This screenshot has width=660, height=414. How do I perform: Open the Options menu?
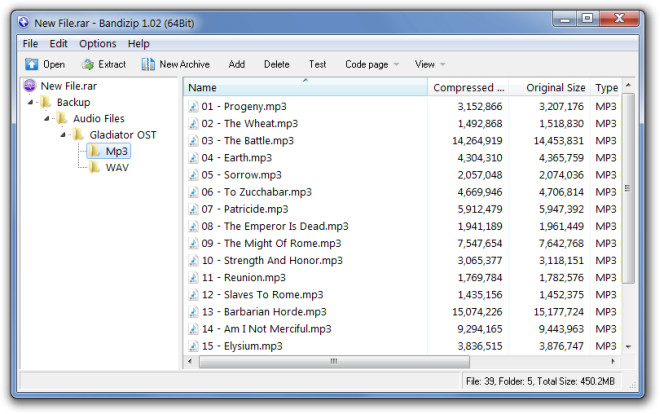pos(98,44)
